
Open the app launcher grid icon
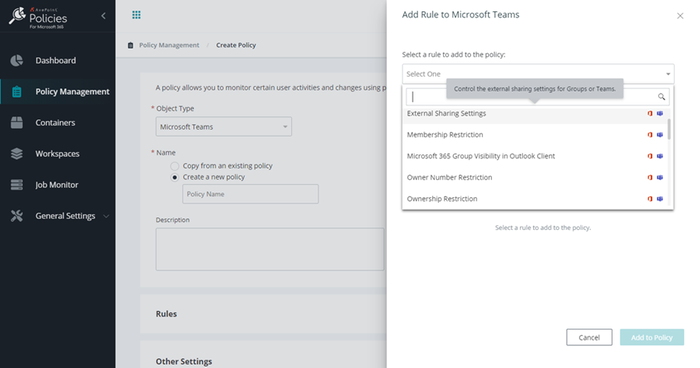(136, 15)
